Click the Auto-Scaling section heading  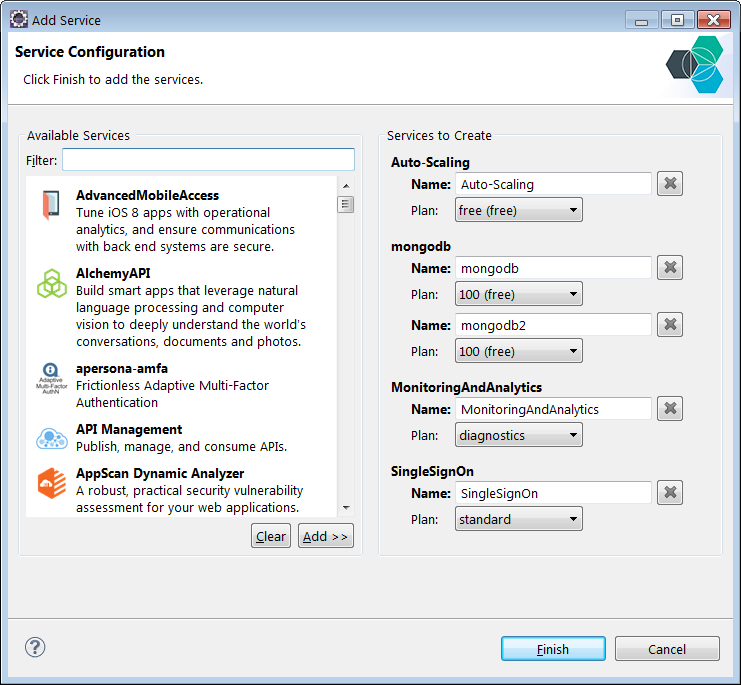tap(430, 162)
